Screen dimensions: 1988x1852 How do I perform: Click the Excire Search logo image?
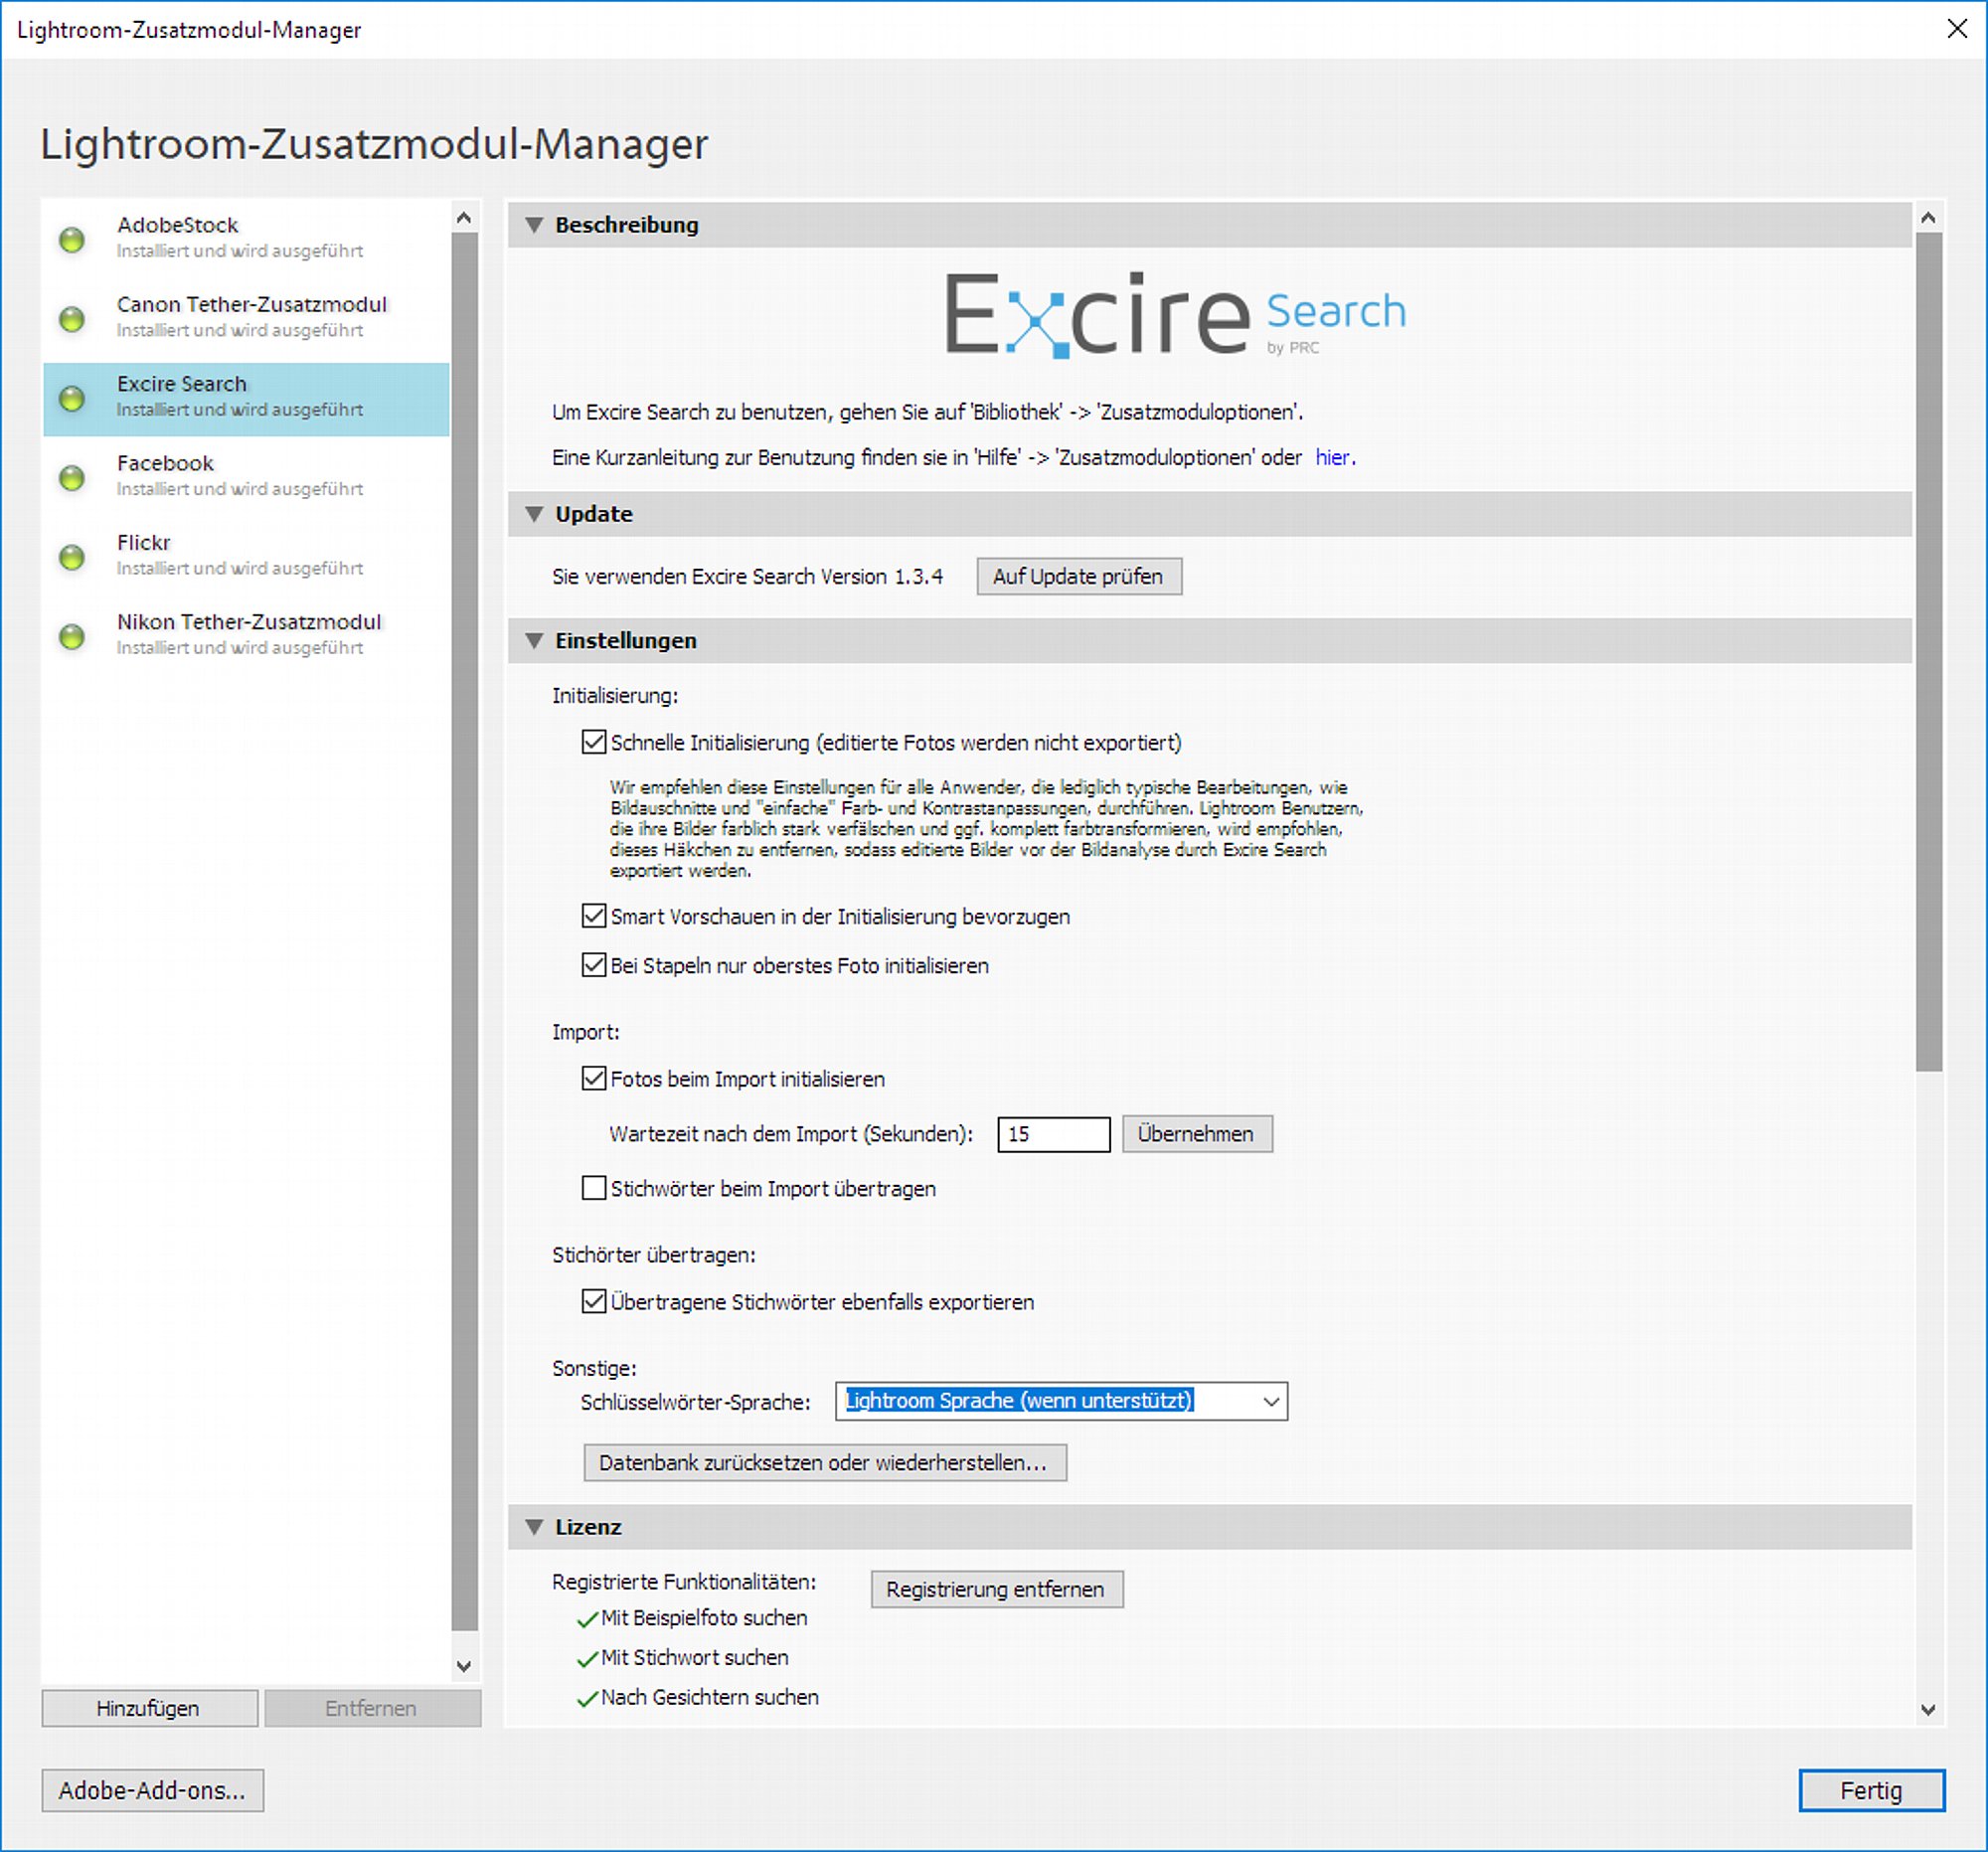click(x=1176, y=315)
